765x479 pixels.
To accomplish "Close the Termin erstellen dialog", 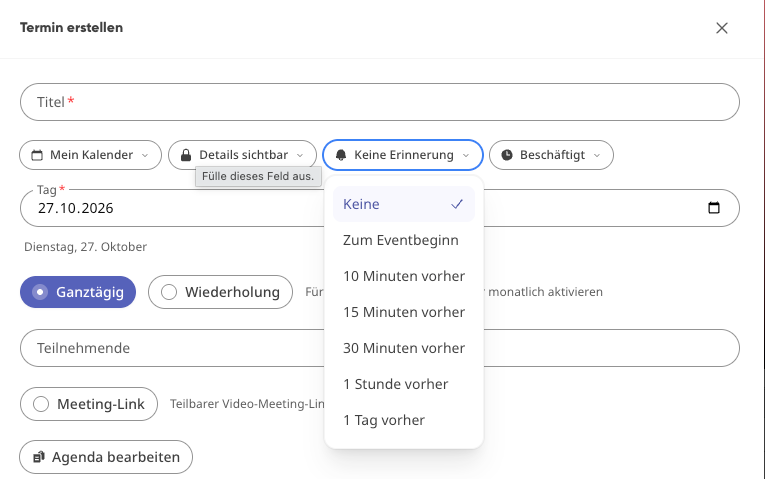I will pos(722,28).
